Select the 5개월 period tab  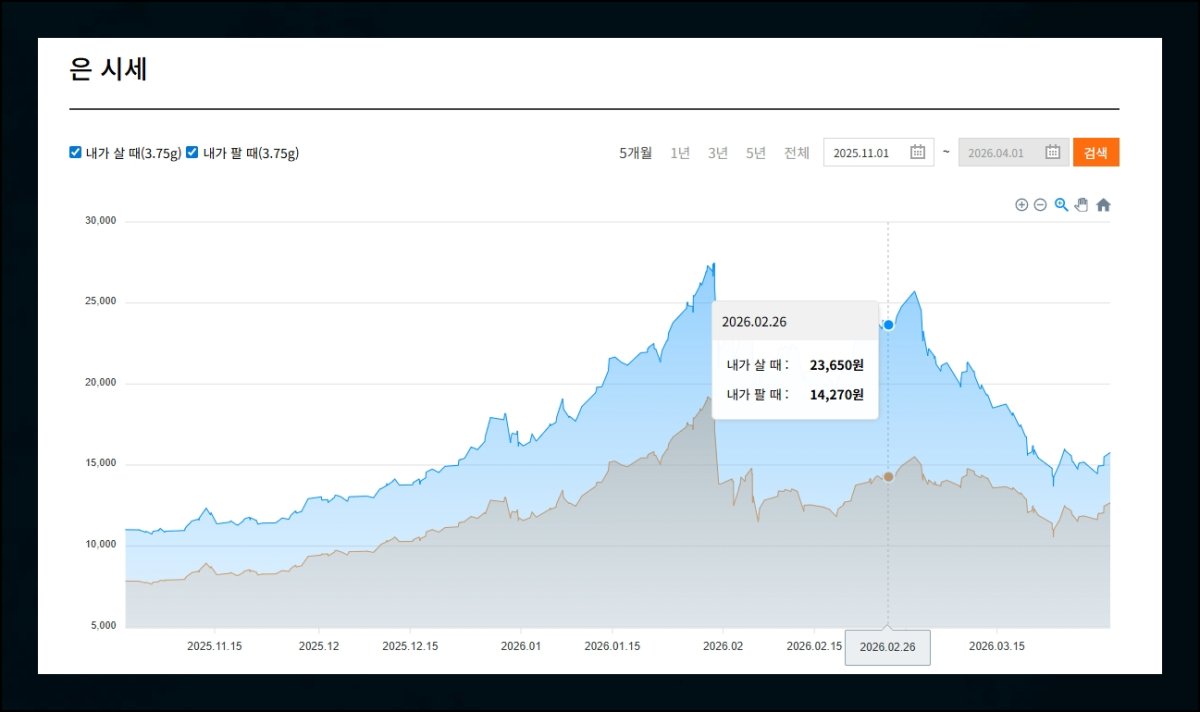tap(635, 153)
